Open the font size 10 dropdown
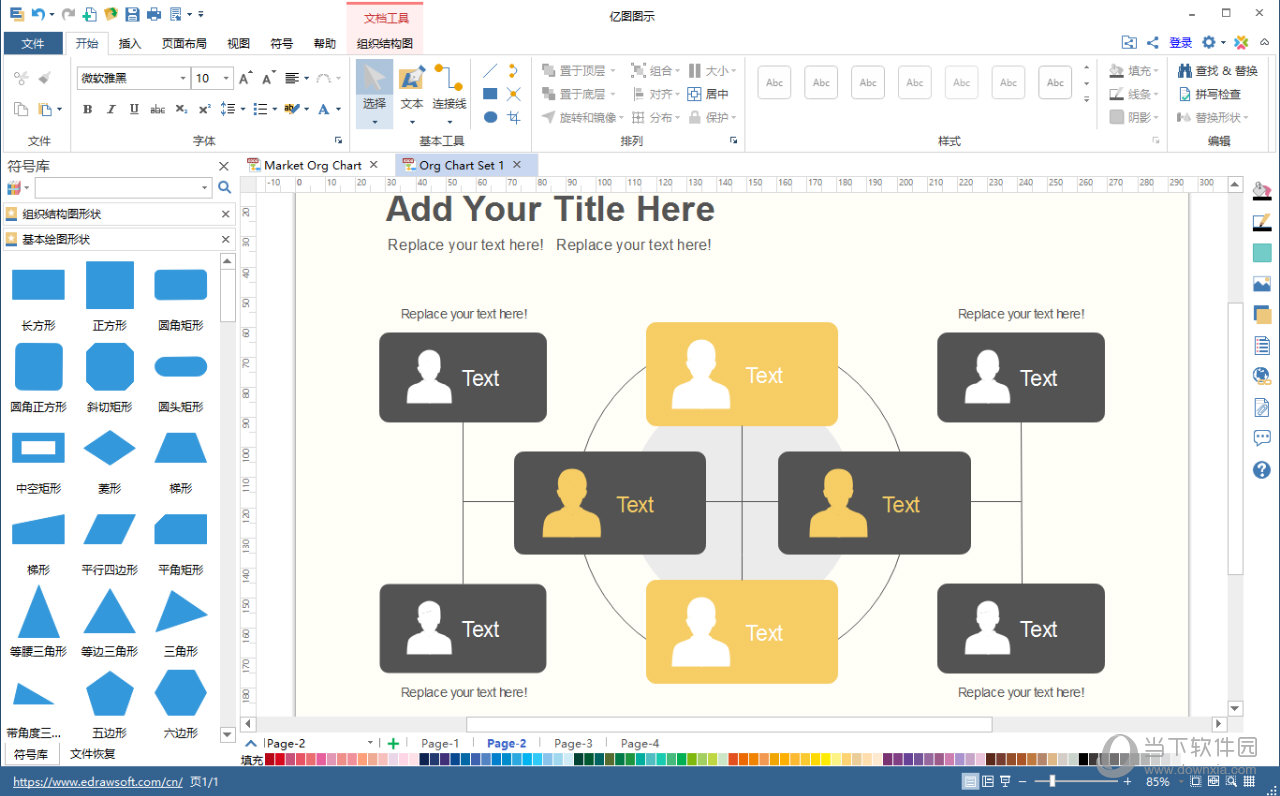This screenshot has width=1280, height=796. [x=227, y=78]
